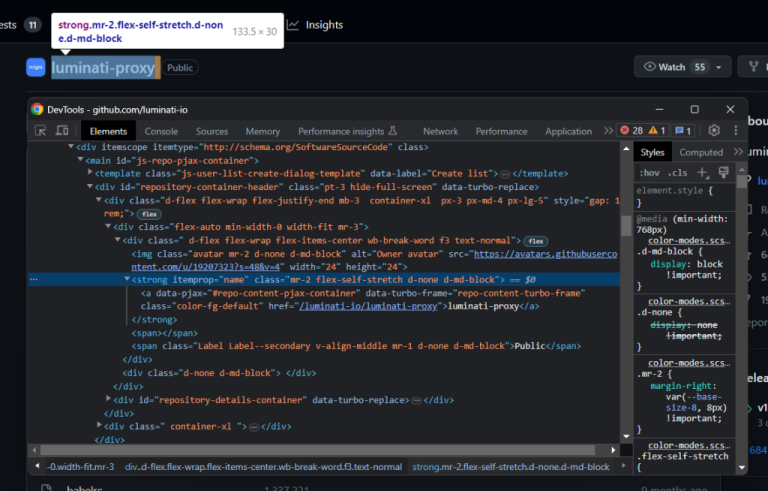The image size is (768, 491).
Task: Toggle the .cls element classes panel
Action: [678, 172]
